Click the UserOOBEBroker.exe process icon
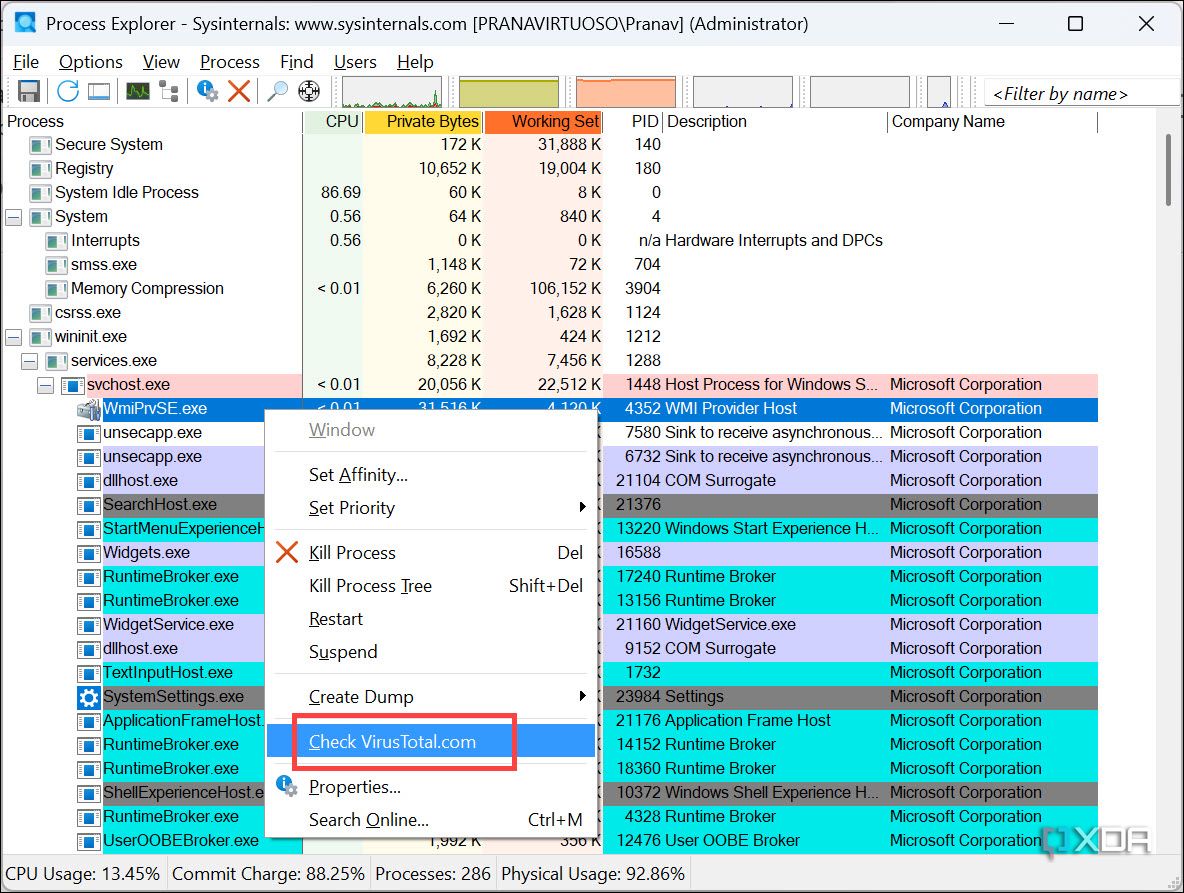 point(88,841)
